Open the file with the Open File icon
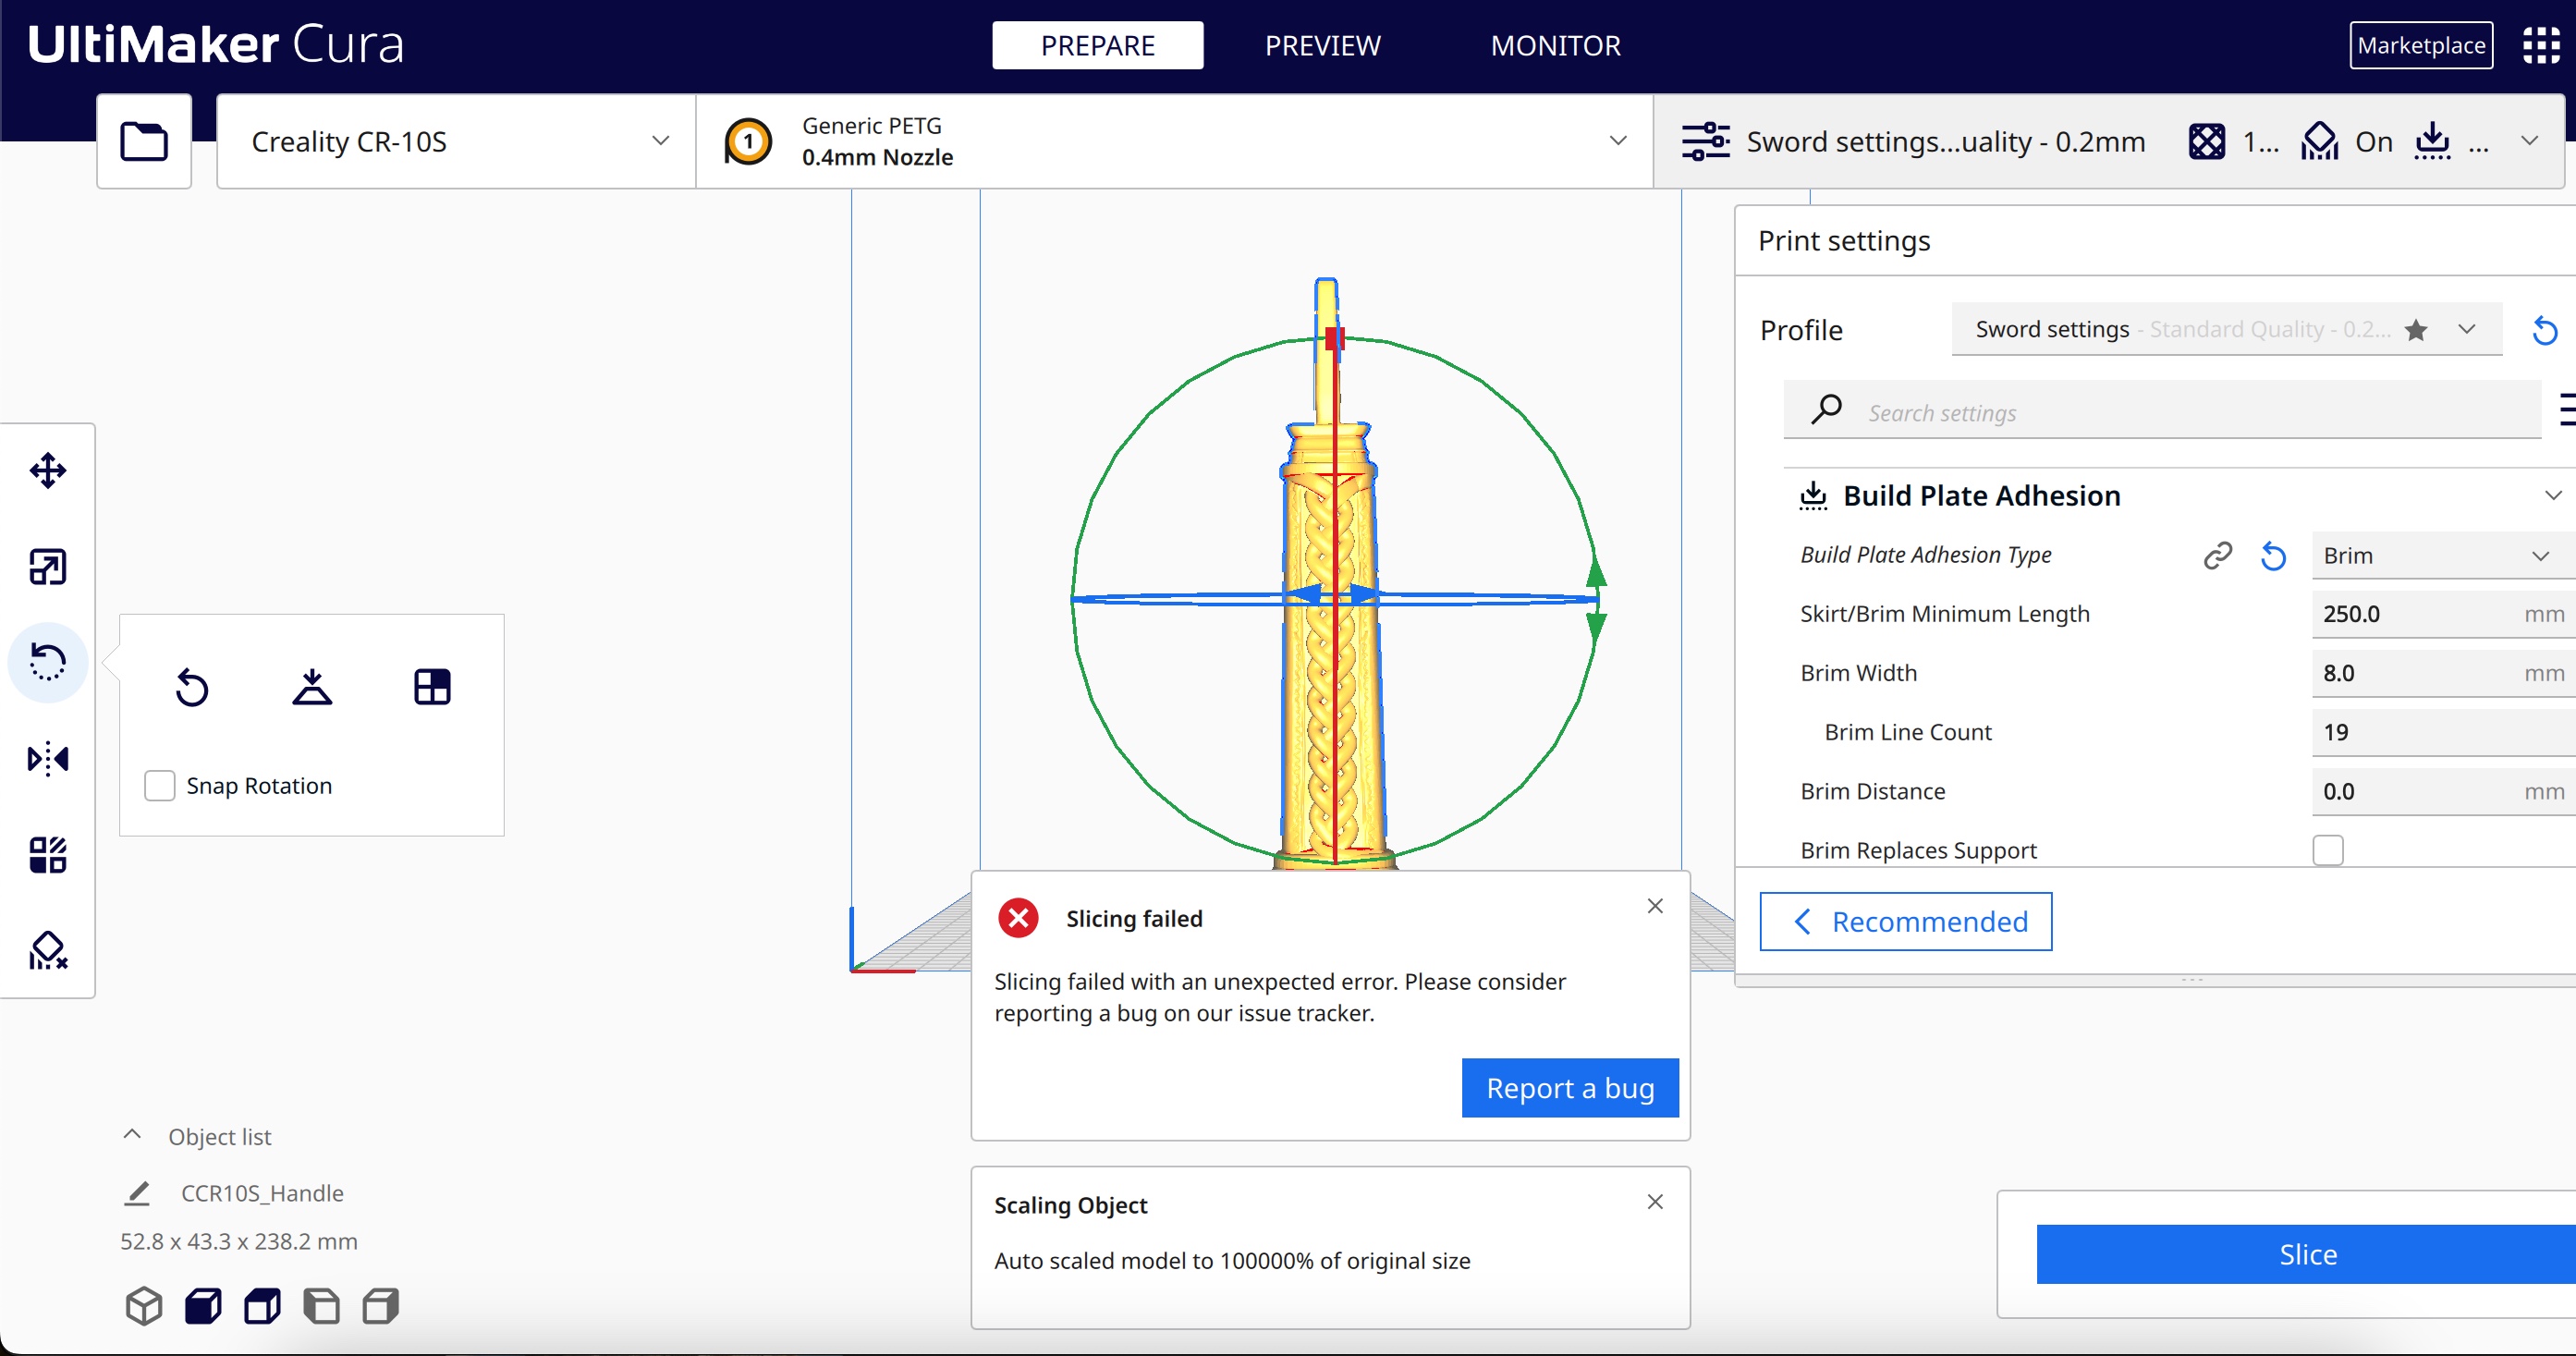 [x=144, y=141]
